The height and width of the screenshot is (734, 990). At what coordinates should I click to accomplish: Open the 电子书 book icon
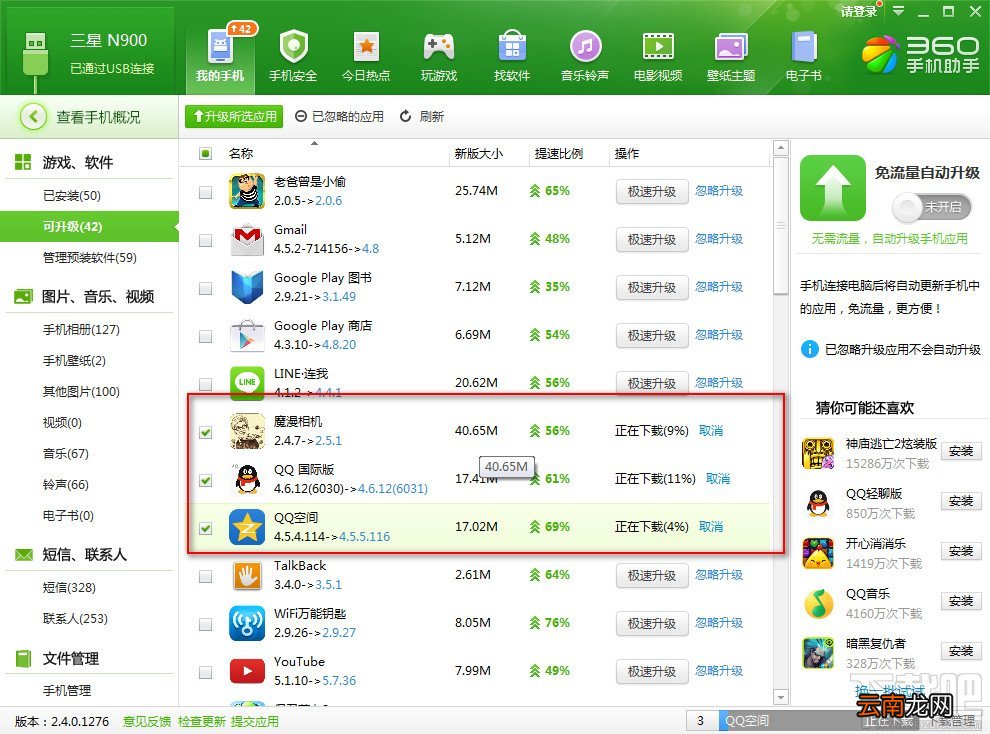(x=804, y=47)
